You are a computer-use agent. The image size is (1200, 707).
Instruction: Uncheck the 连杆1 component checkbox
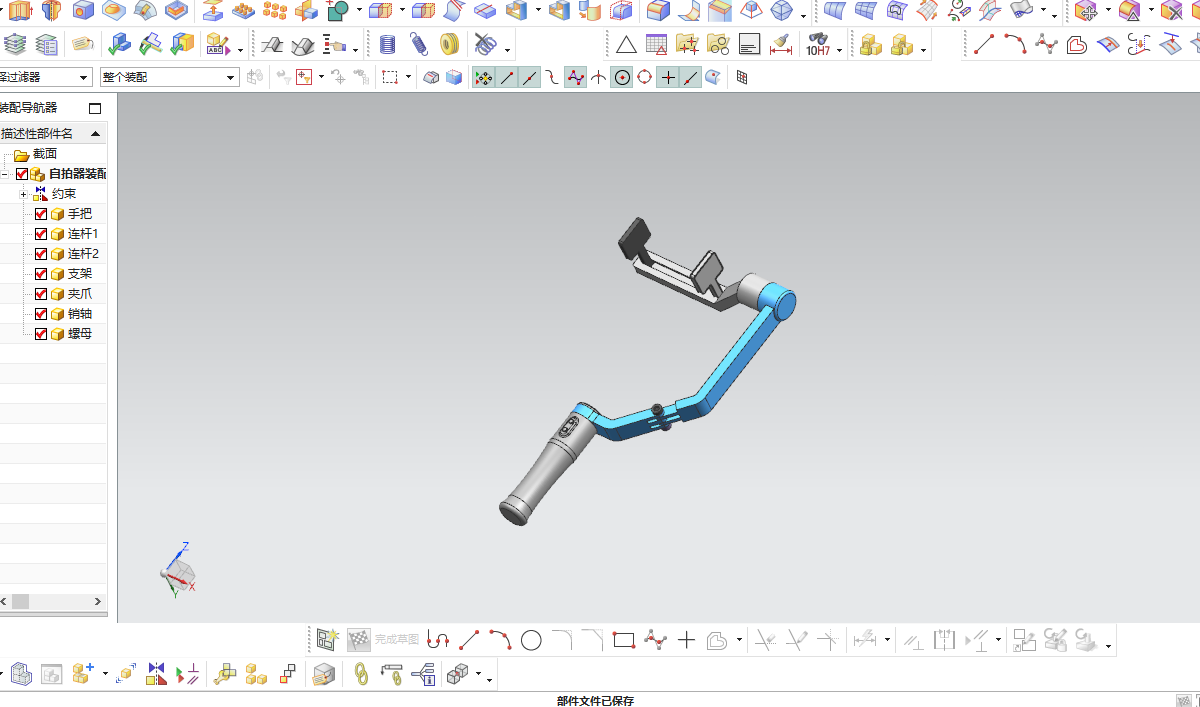pyautogui.click(x=41, y=234)
